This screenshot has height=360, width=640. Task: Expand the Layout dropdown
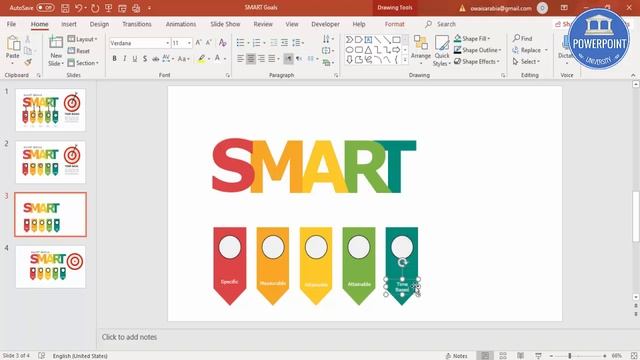83,39
